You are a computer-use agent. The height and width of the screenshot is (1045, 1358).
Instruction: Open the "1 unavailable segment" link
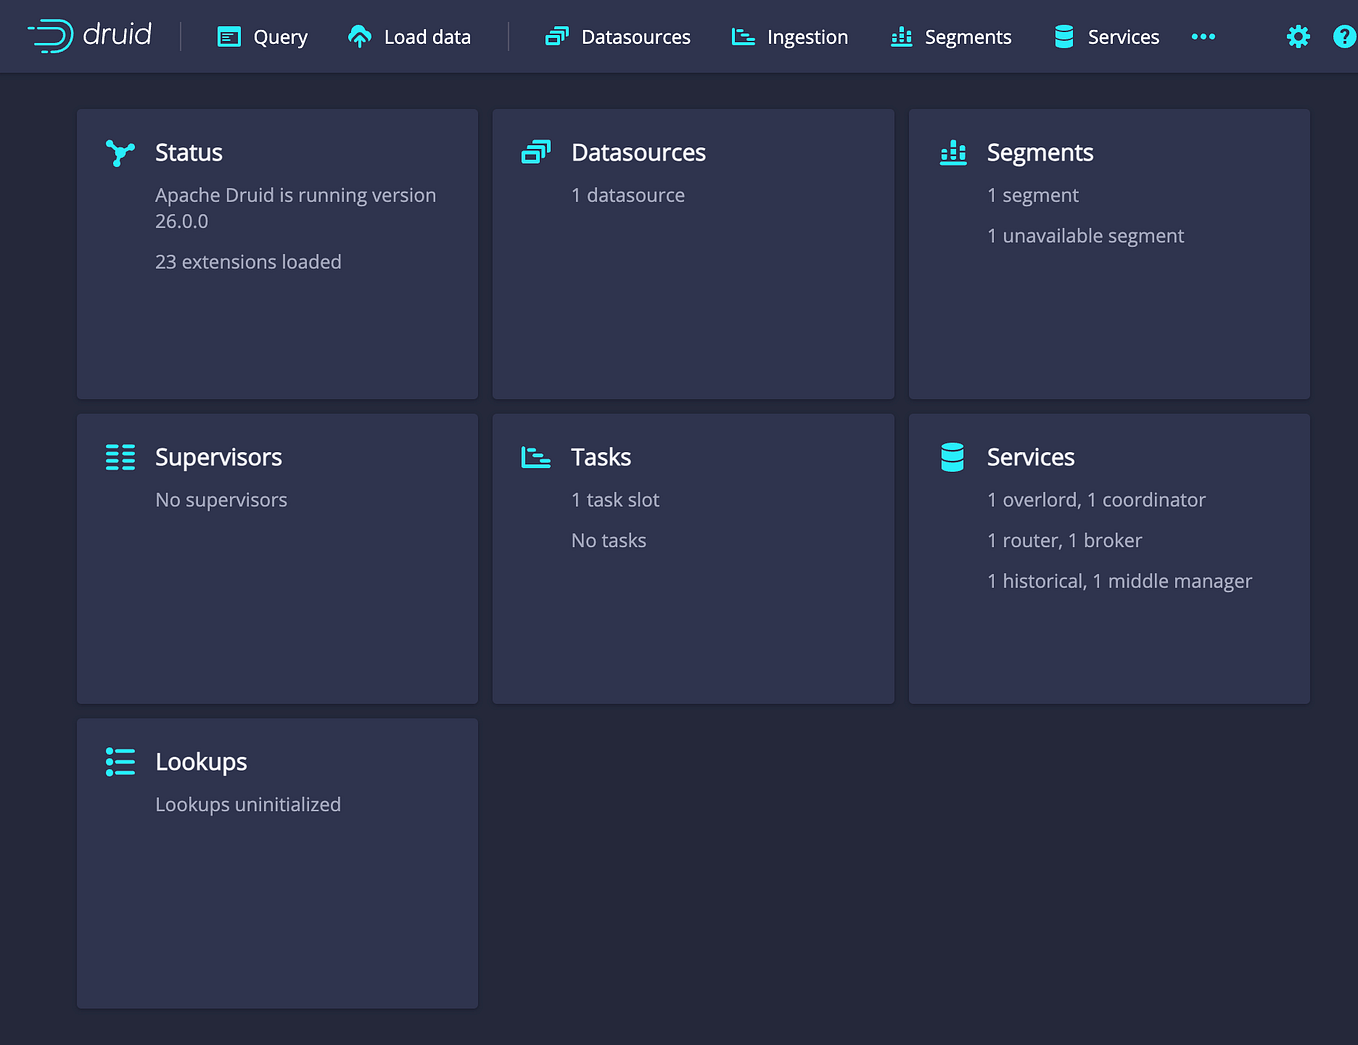[x=1085, y=236]
